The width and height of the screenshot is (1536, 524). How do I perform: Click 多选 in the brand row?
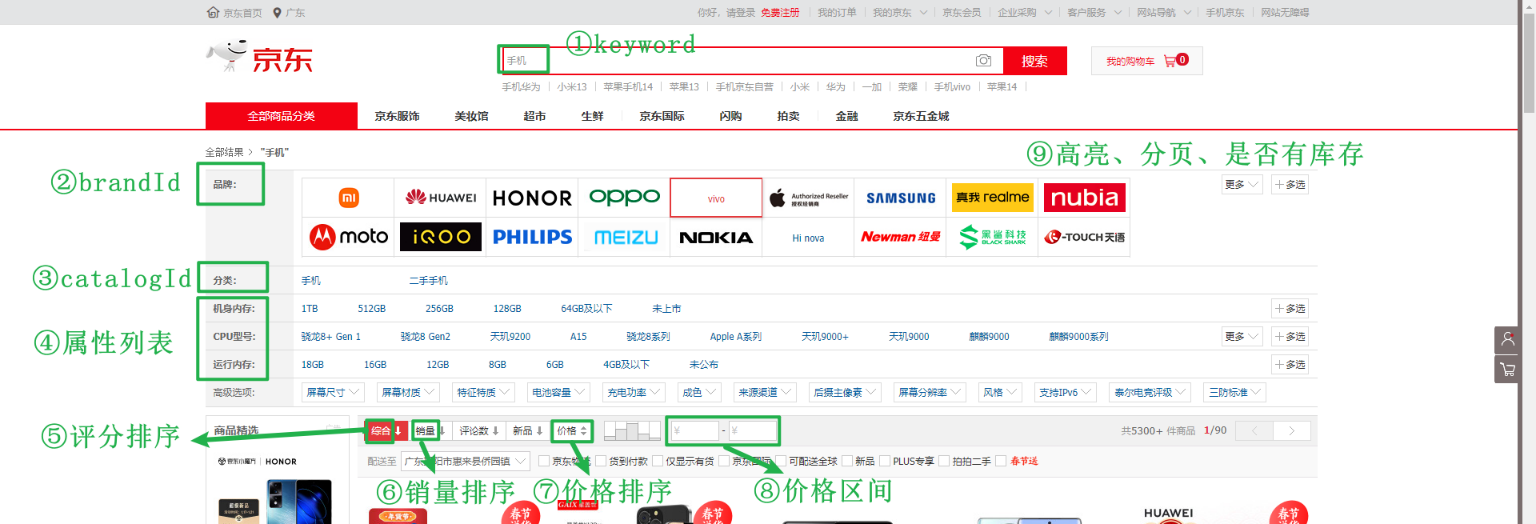pyautogui.click(x=1289, y=185)
